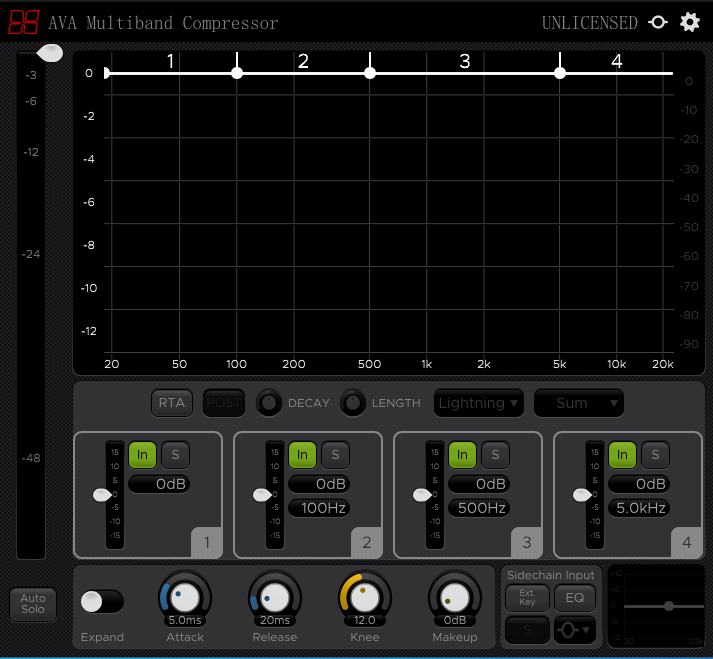The image size is (713, 659).
Task: Toggle the In button for band 2
Action: coord(302,454)
